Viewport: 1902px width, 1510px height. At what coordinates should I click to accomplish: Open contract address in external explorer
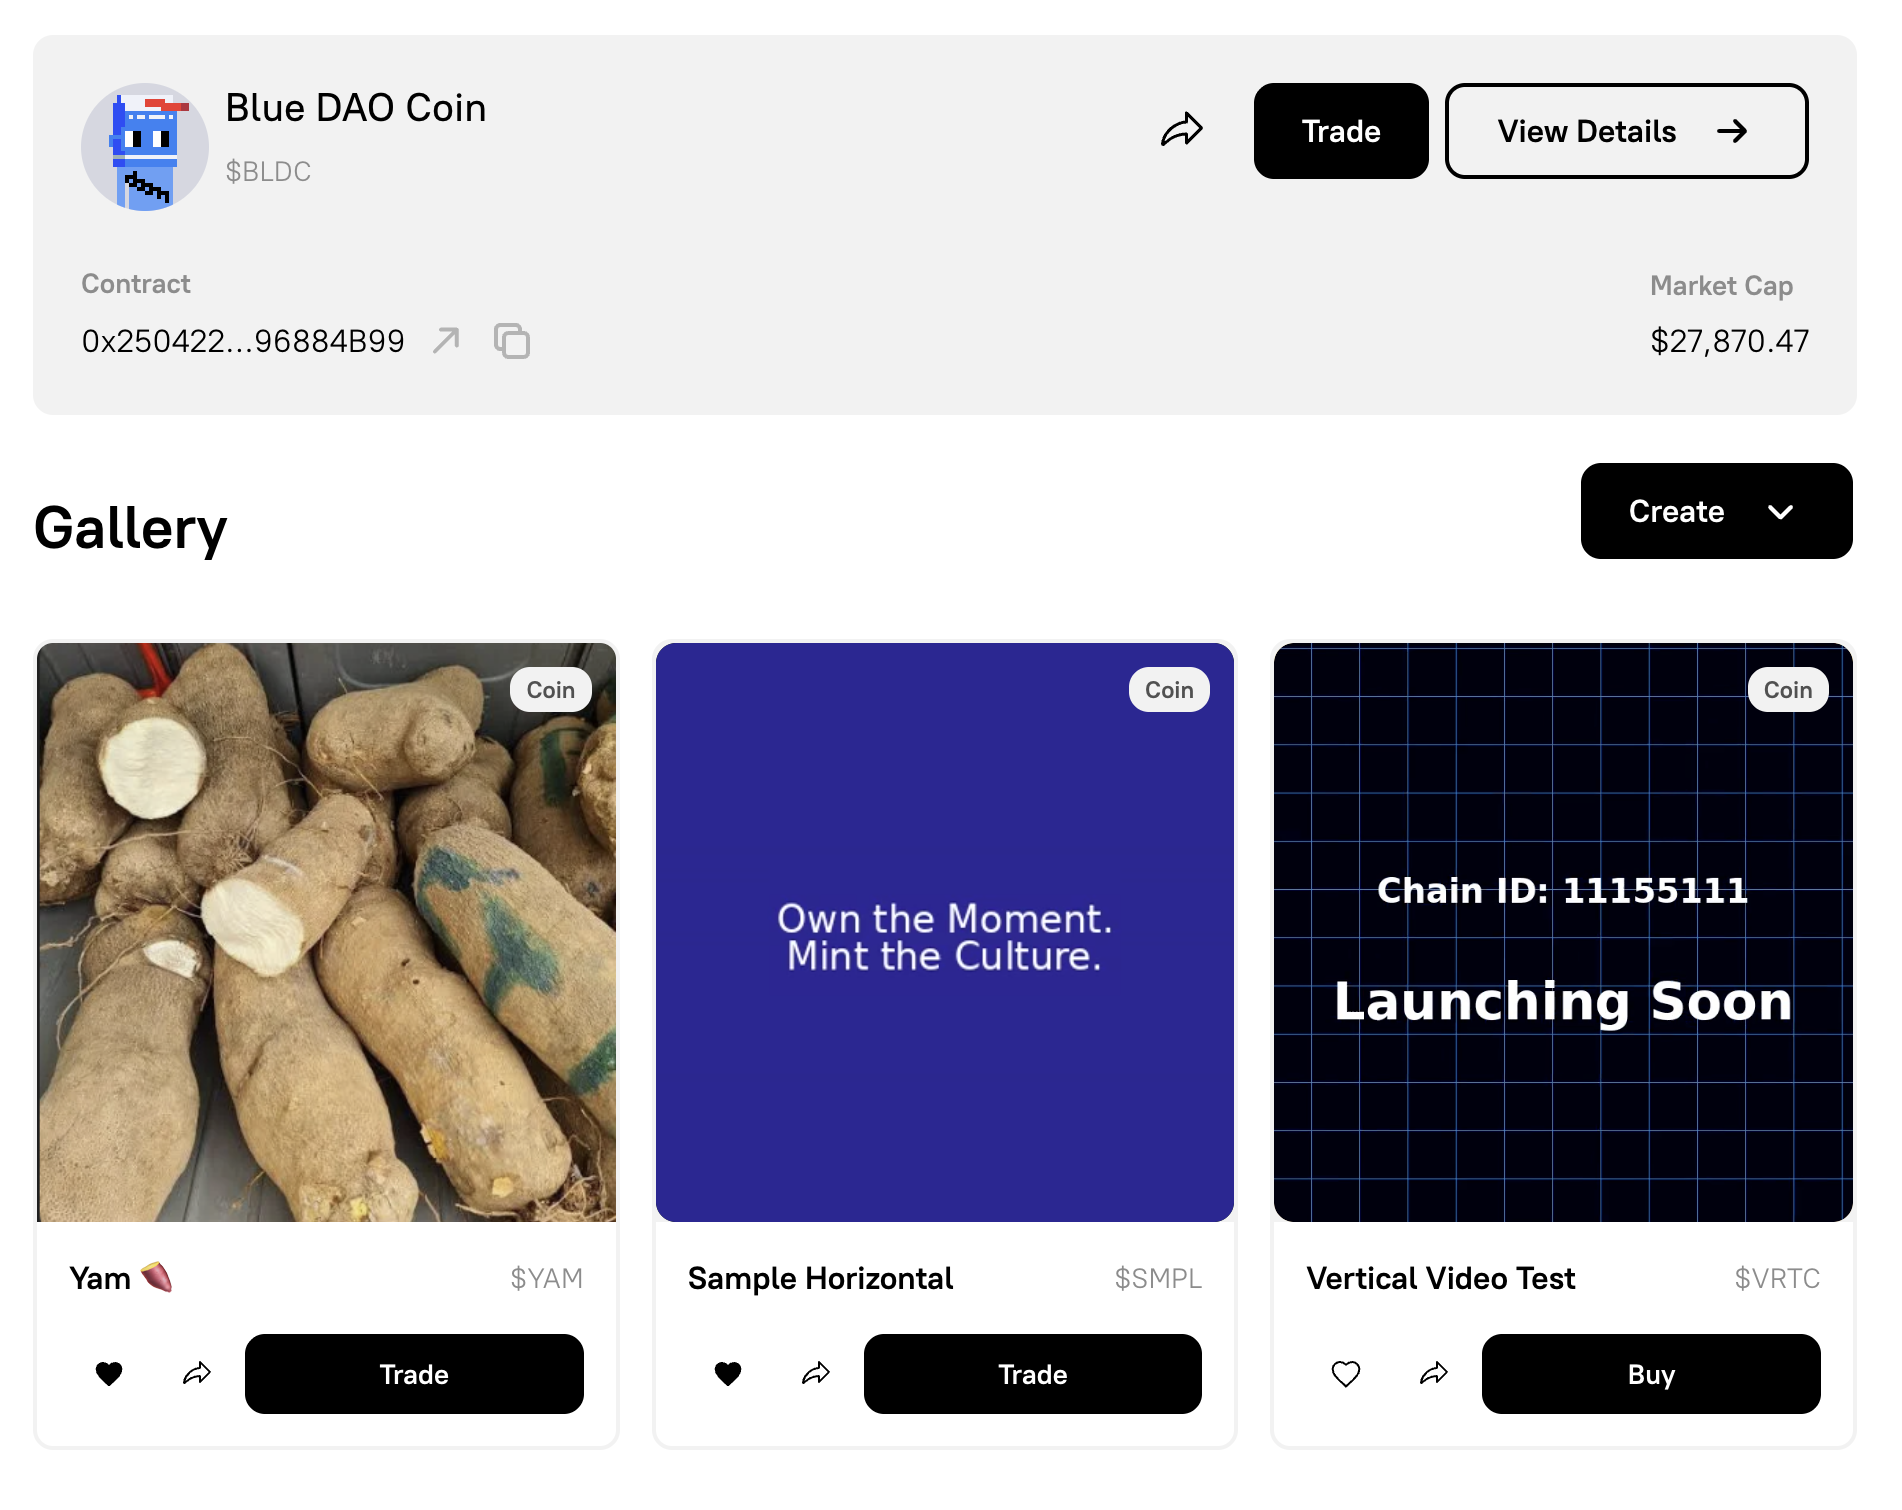pyautogui.click(x=446, y=340)
